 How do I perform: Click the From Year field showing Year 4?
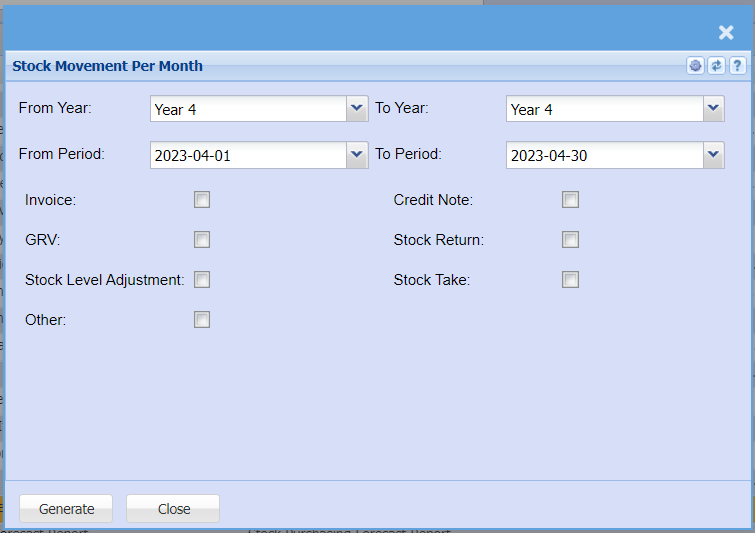(248, 110)
